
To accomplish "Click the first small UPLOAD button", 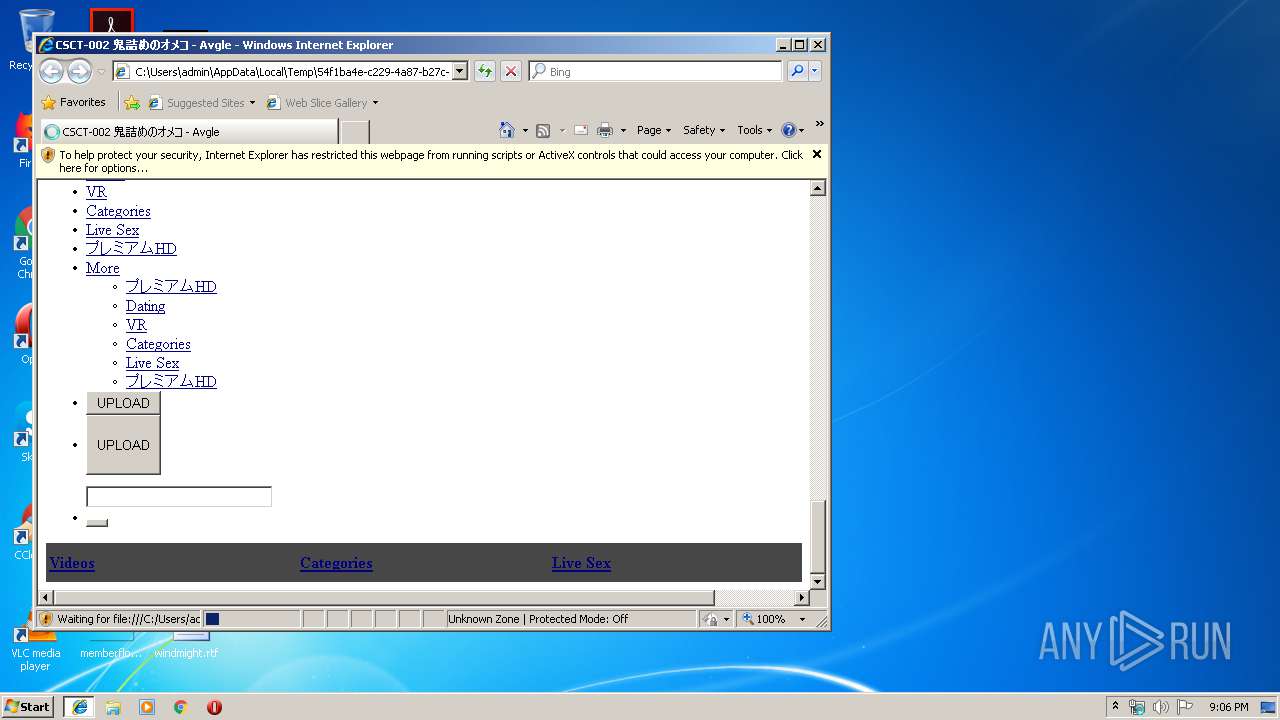I will click(123, 403).
